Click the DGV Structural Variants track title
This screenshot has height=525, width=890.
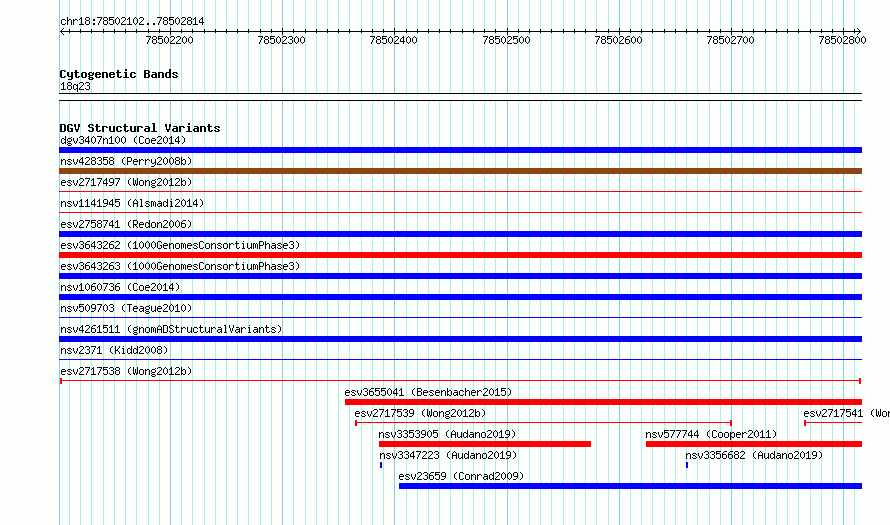click(140, 128)
